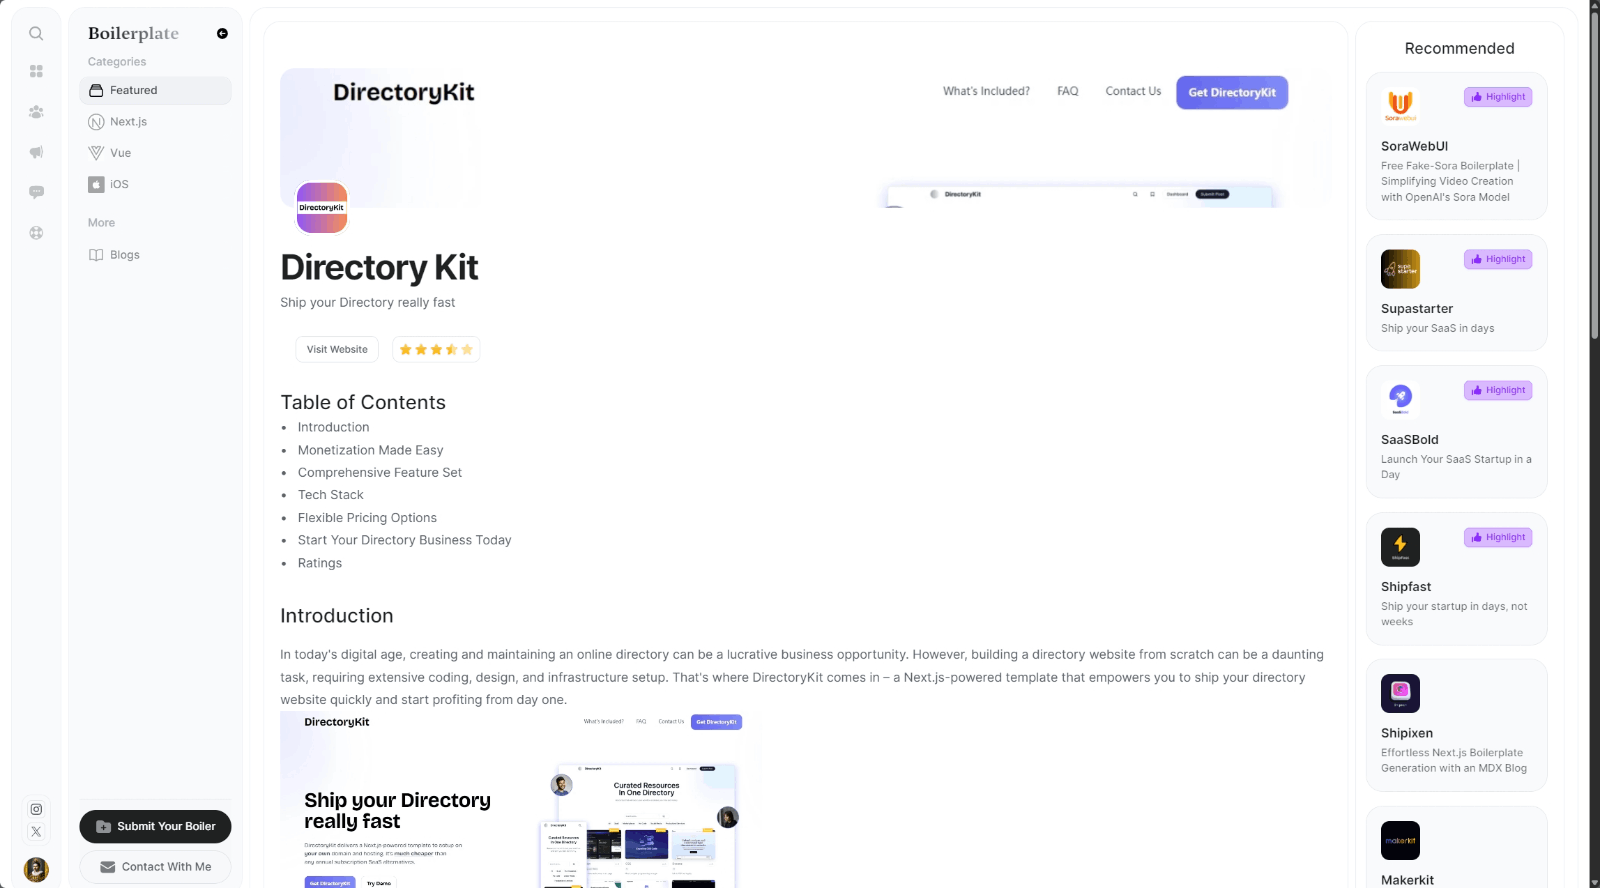Screen dimensions: 1600x888
Task: Click the DirectoryKit square logo icon
Action: click(322, 207)
